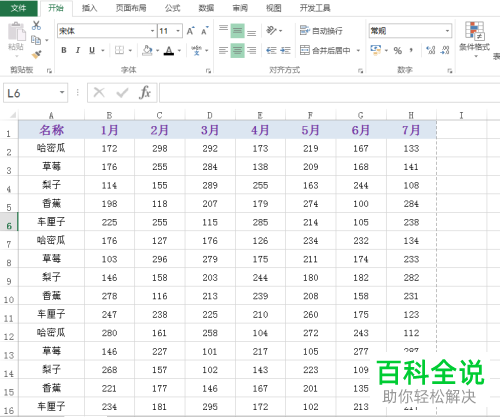
Task: Click header cell 7月
Action: (411, 130)
